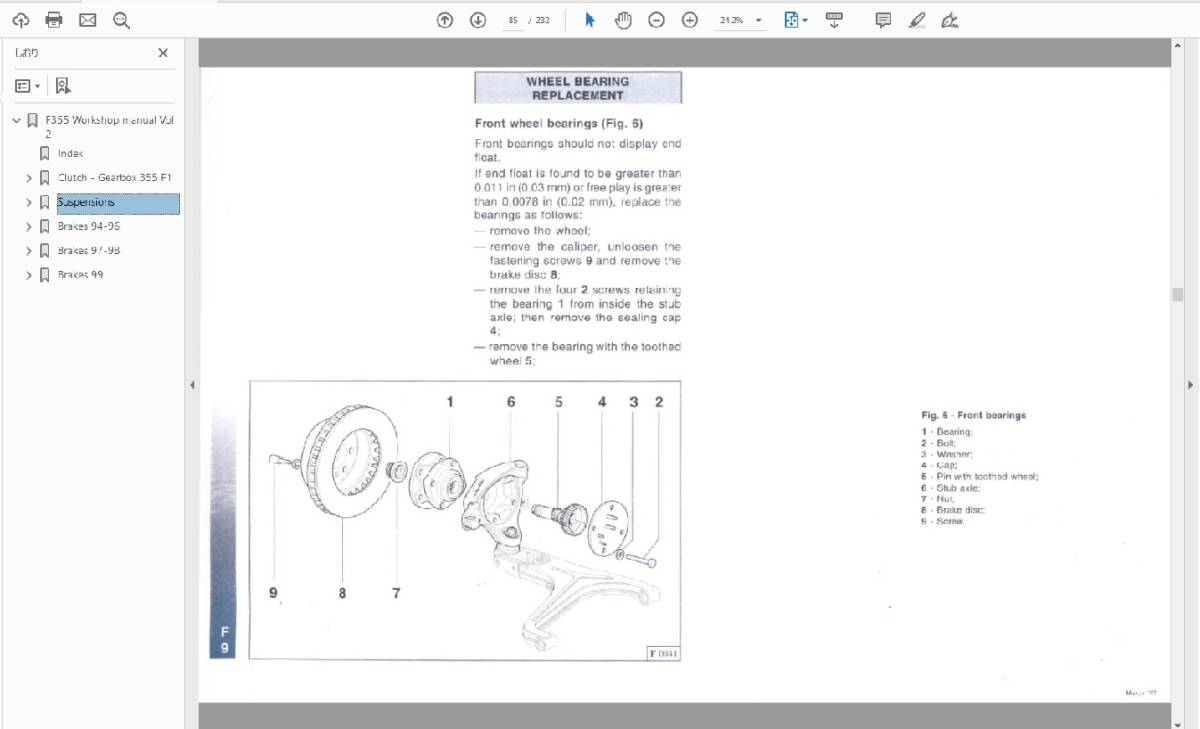The width and height of the screenshot is (1200, 729).
Task: Send the file by email envelope icon
Action: [x=87, y=20]
